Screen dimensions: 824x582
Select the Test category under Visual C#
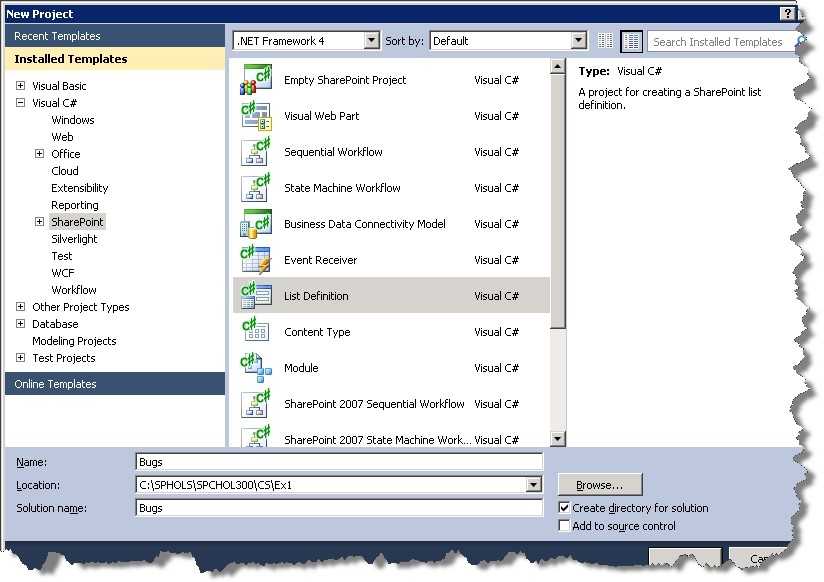[x=61, y=256]
